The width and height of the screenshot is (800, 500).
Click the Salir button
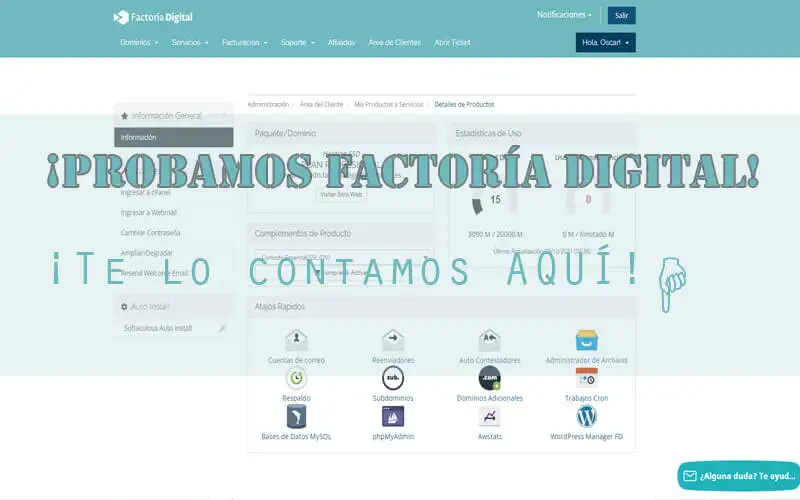[x=621, y=15]
